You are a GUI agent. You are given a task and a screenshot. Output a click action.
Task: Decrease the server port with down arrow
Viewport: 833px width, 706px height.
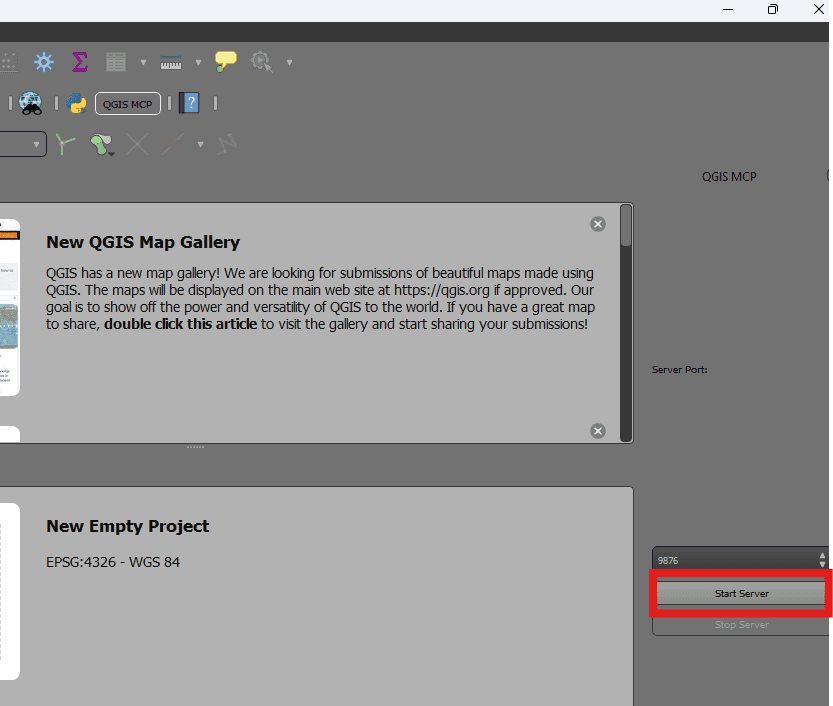pos(822,564)
